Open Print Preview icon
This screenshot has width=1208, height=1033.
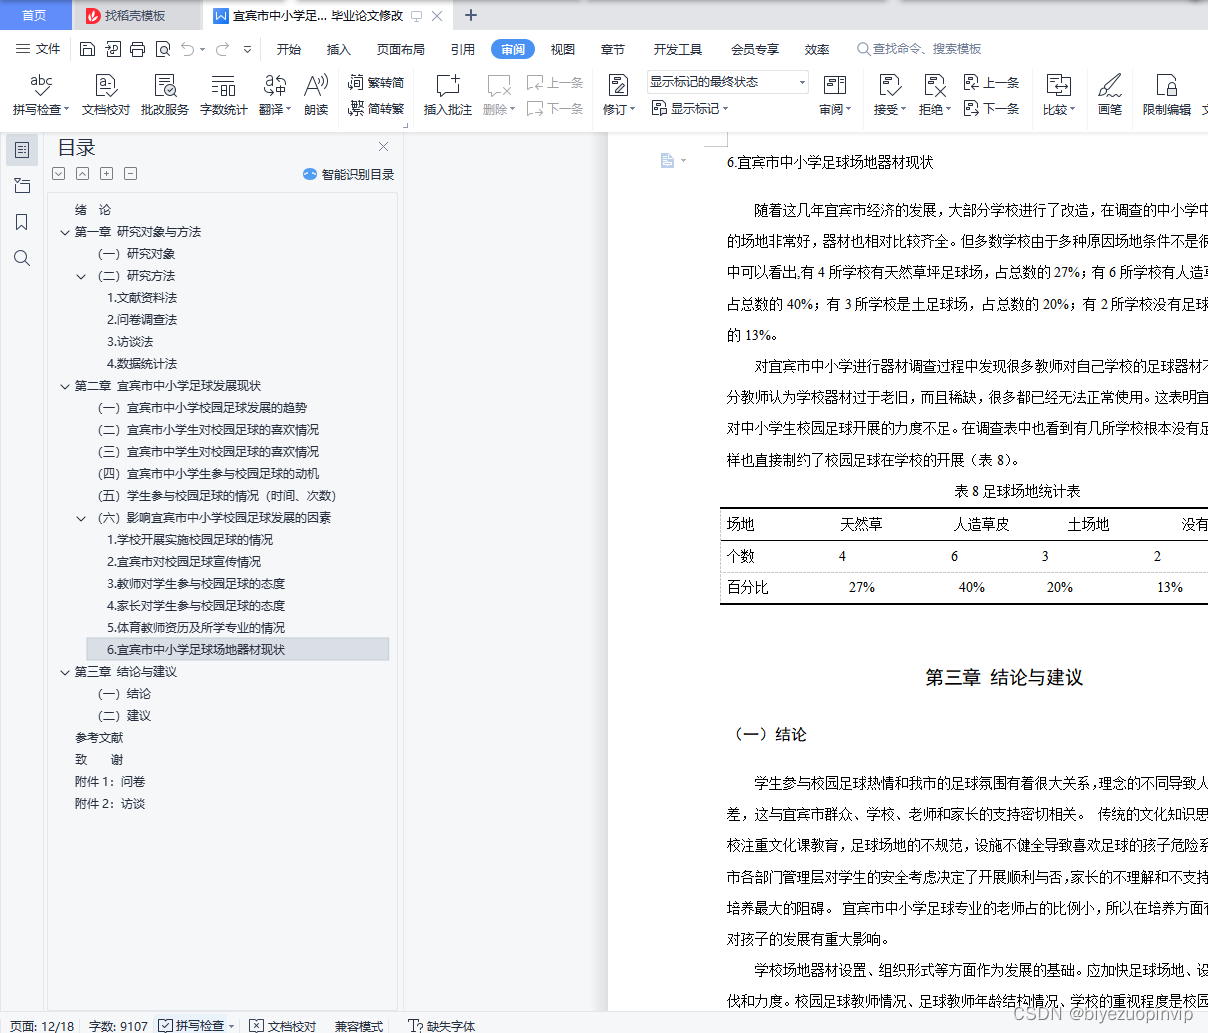[x=162, y=49]
